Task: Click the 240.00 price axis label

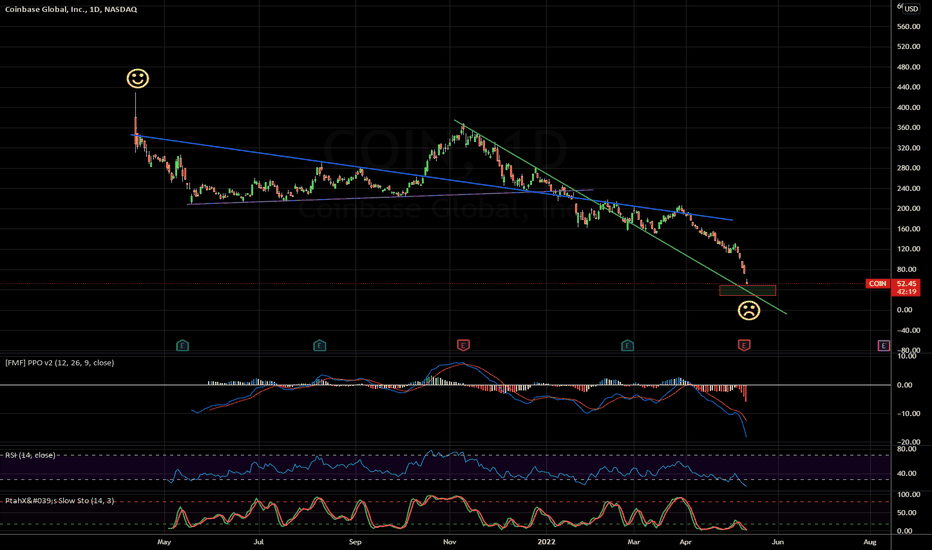Action: (x=908, y=188)
